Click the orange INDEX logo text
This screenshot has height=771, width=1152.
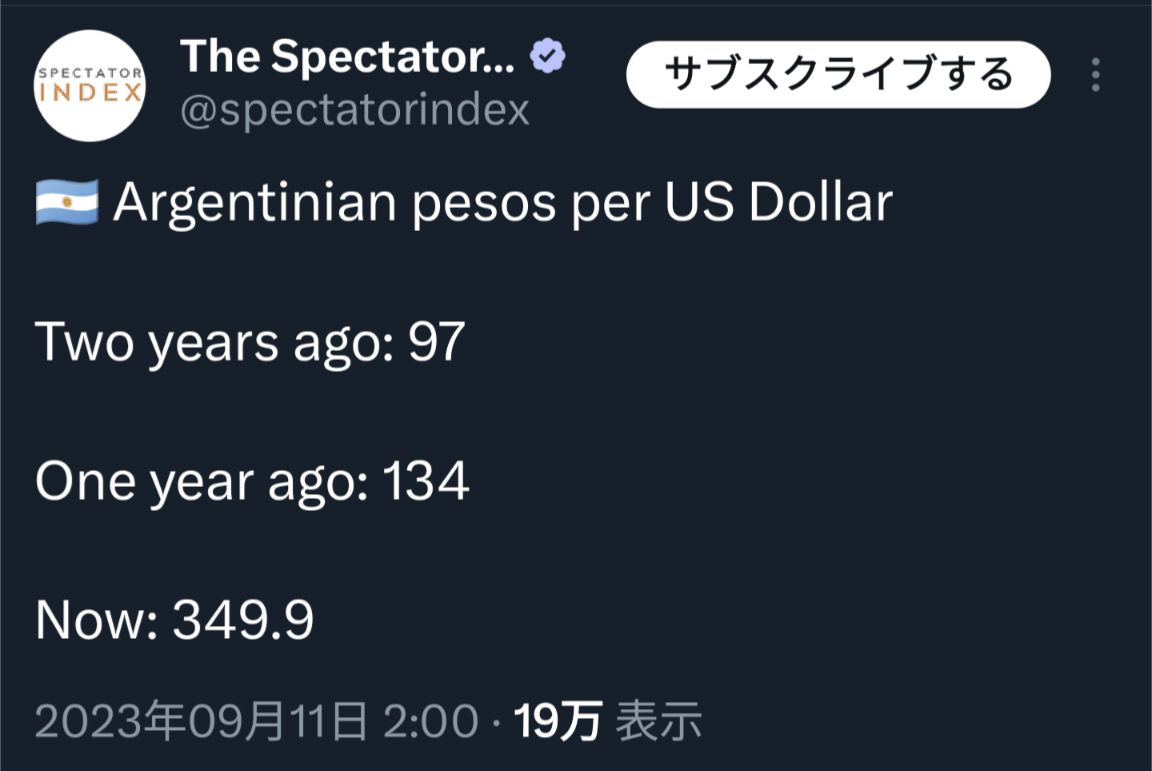point(91,94)
